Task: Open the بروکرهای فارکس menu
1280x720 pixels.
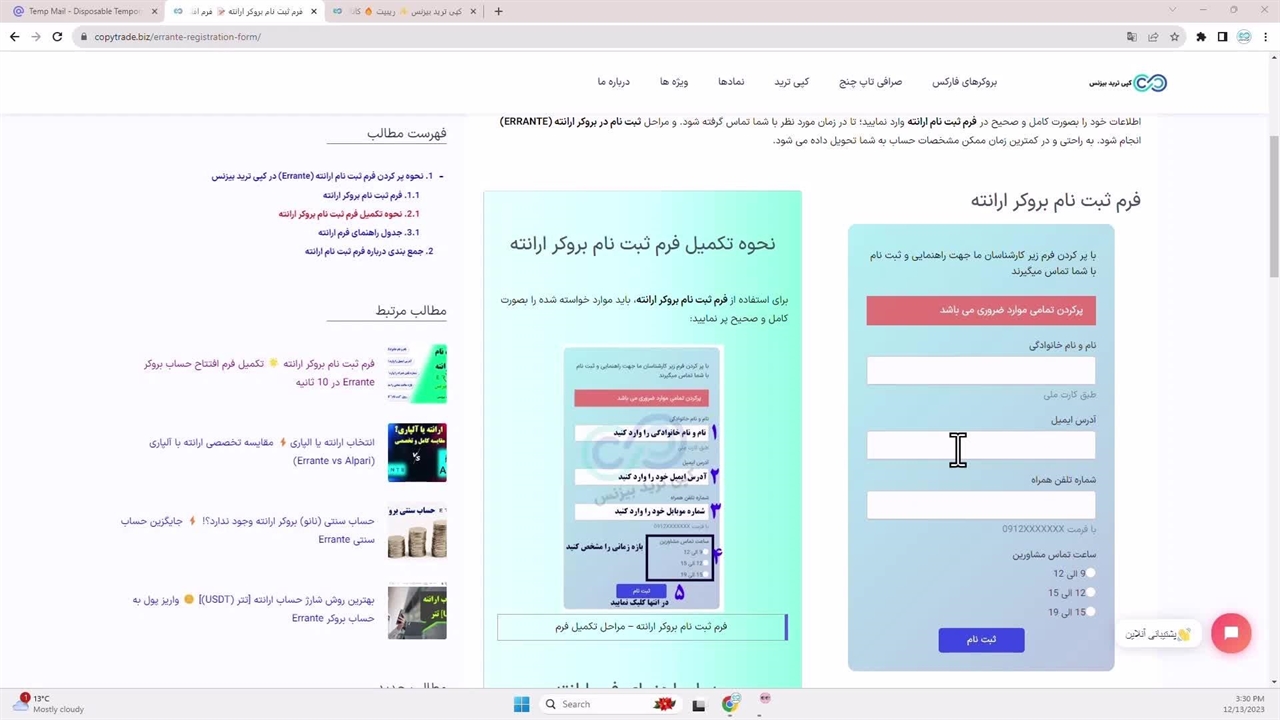Action: [x=964, y=82]
